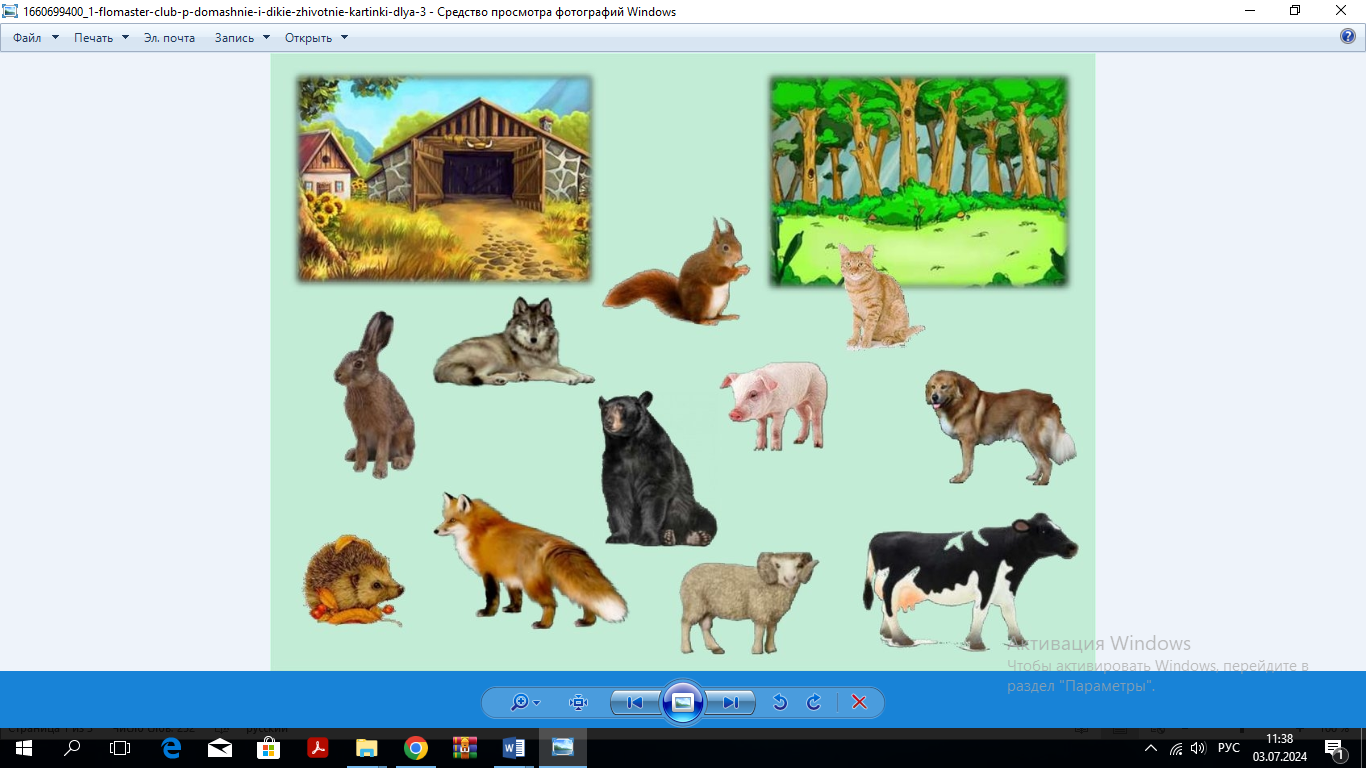The width and height of the screenshot is (1366, 768).
Task: Restore down the Photo Viewer window
Action: pyautogui.click(x=1295, y=11)
